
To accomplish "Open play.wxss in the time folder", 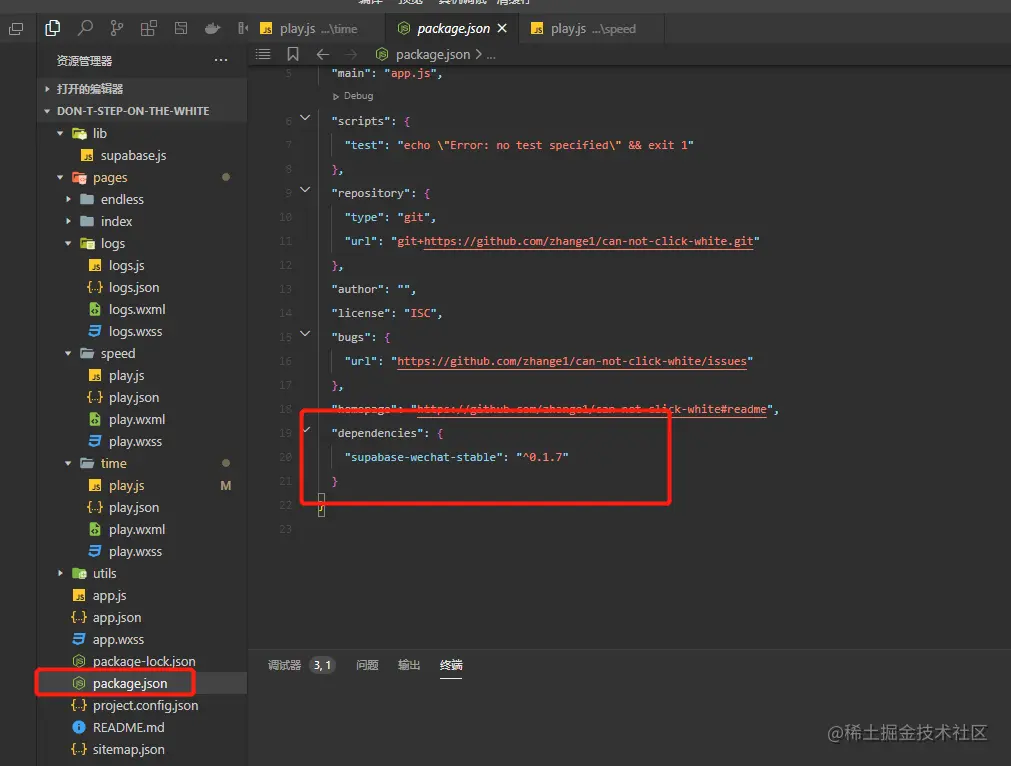I will (x=135, y=551).
